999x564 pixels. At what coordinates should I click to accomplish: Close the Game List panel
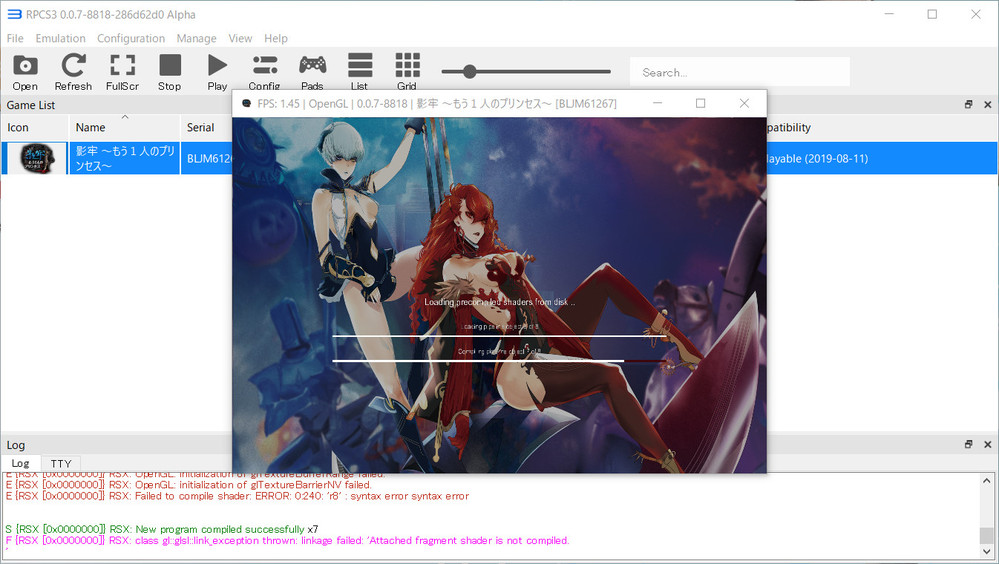tap(988, 105)
